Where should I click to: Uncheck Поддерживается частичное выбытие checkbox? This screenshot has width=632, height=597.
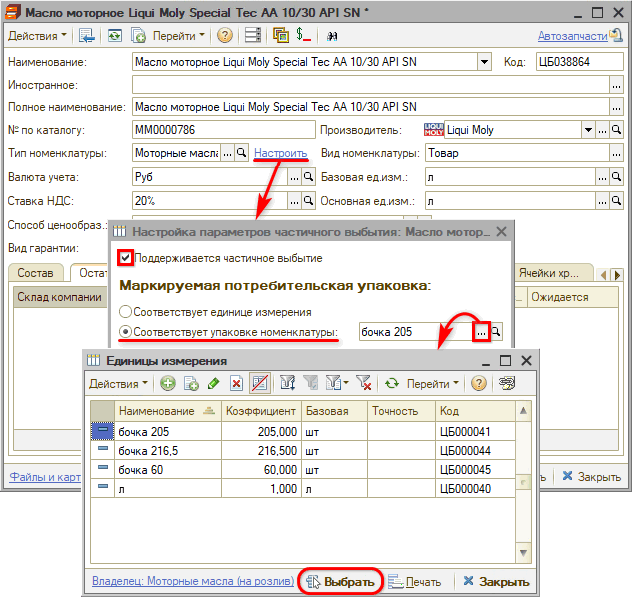pyautogui.click(x=125, y=258)
